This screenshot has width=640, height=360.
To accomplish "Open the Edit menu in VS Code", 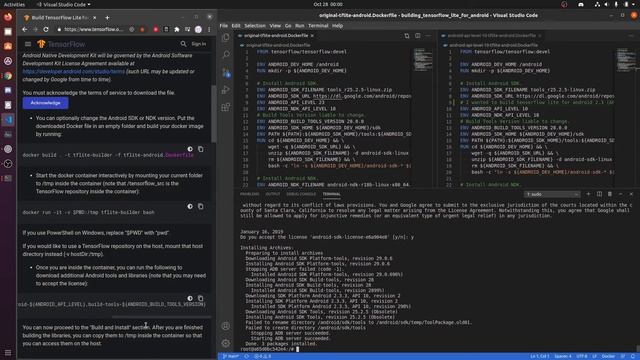I will click(x=236, y=26).
